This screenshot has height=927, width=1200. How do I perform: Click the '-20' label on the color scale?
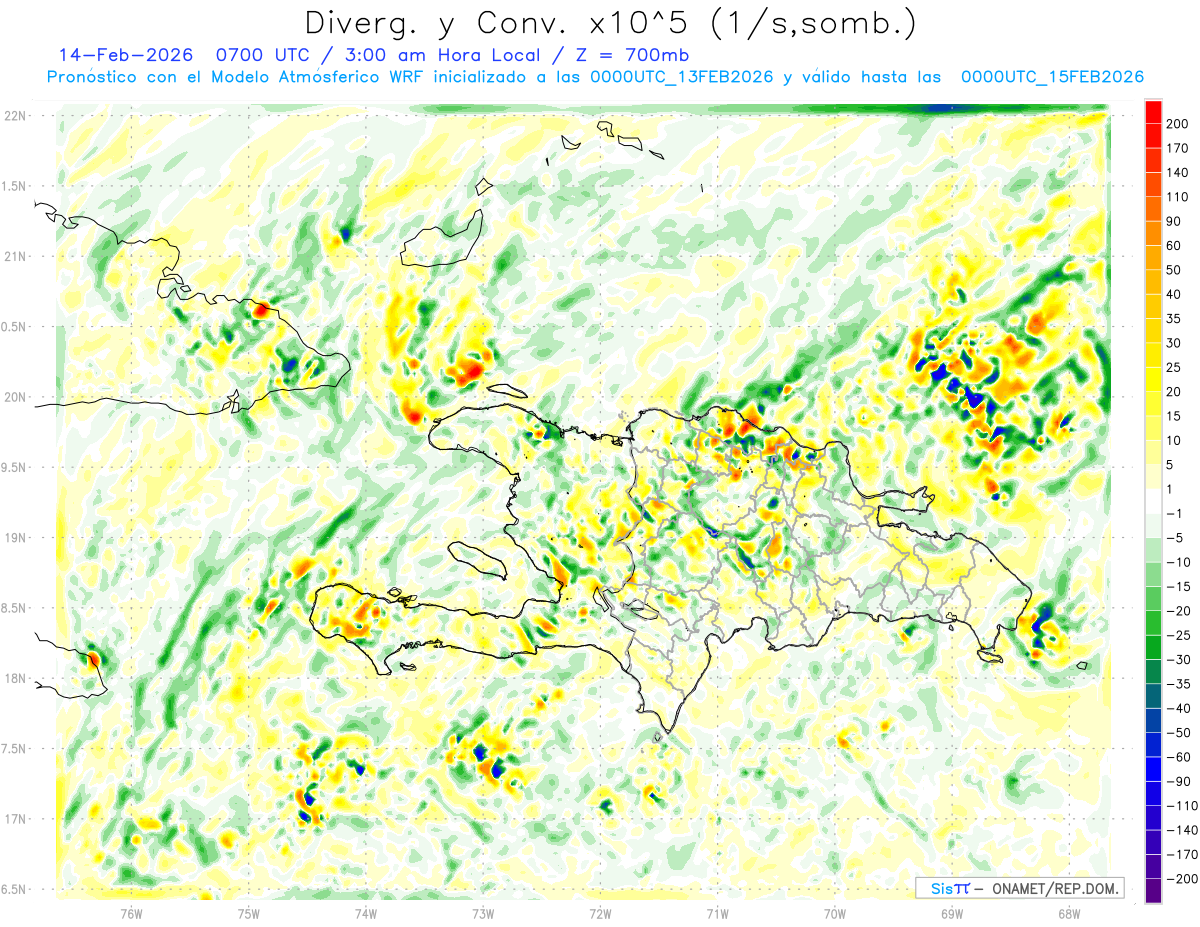point(1179,611)
